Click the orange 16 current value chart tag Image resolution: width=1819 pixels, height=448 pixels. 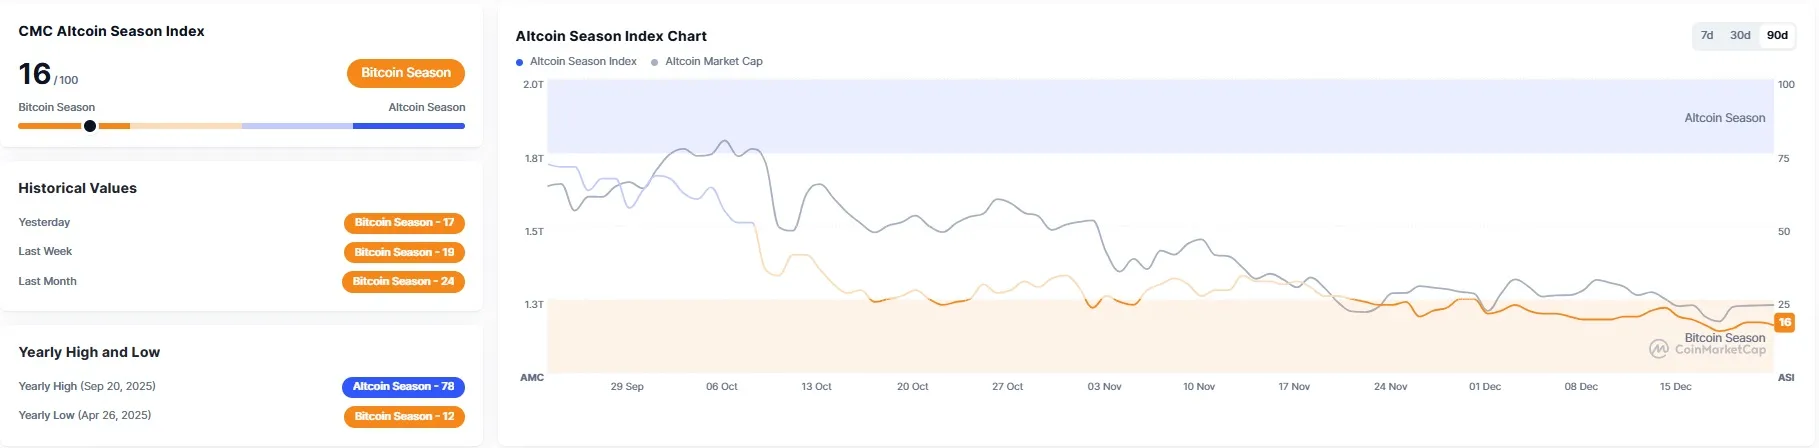click(1784, 322)
